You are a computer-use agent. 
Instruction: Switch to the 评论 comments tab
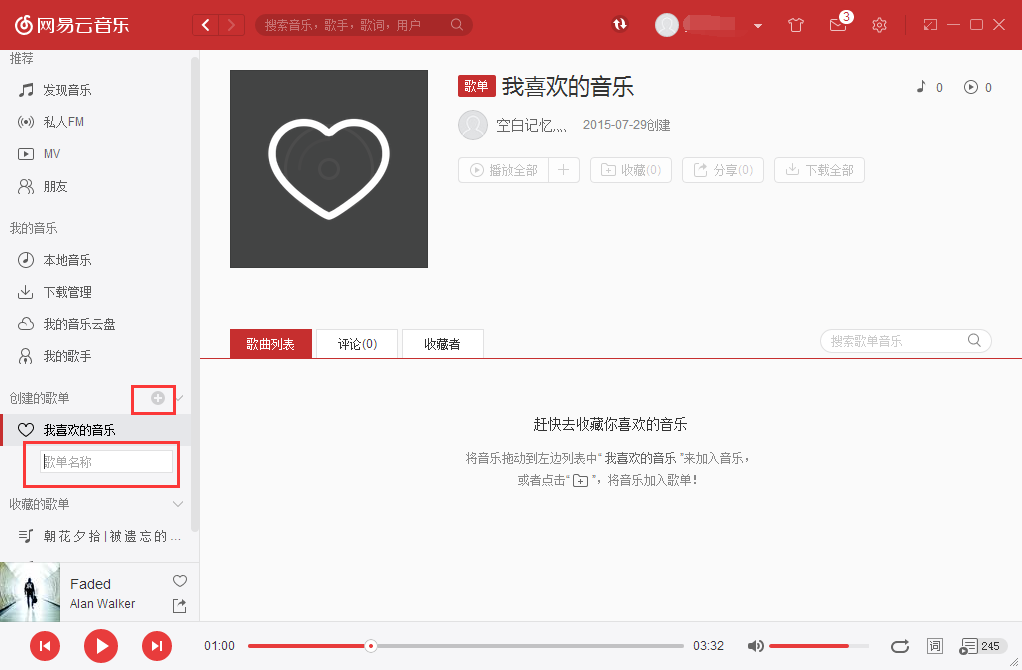click(x=356, y=342)
